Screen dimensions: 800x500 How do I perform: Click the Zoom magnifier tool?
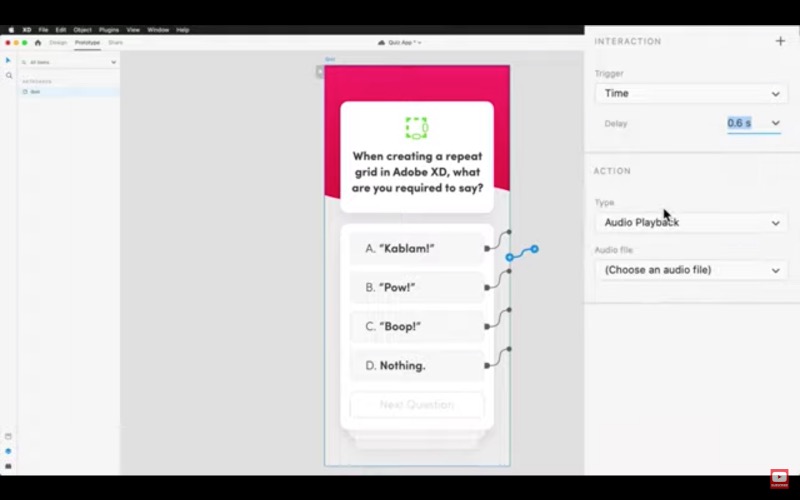(9, 76)
